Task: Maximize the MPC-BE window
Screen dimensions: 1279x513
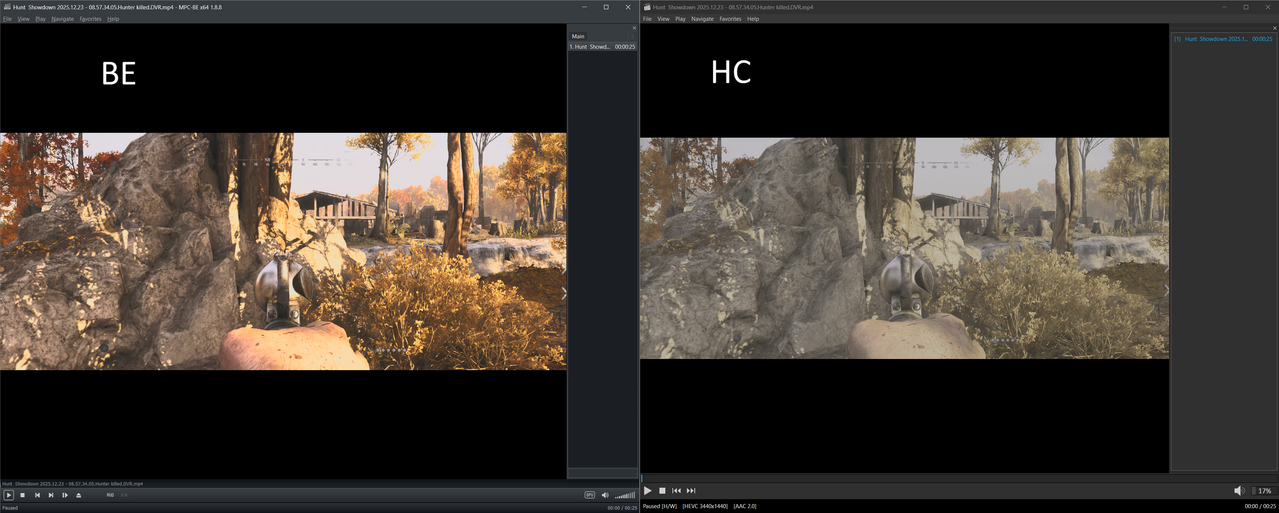Action: tap(606, 7)
